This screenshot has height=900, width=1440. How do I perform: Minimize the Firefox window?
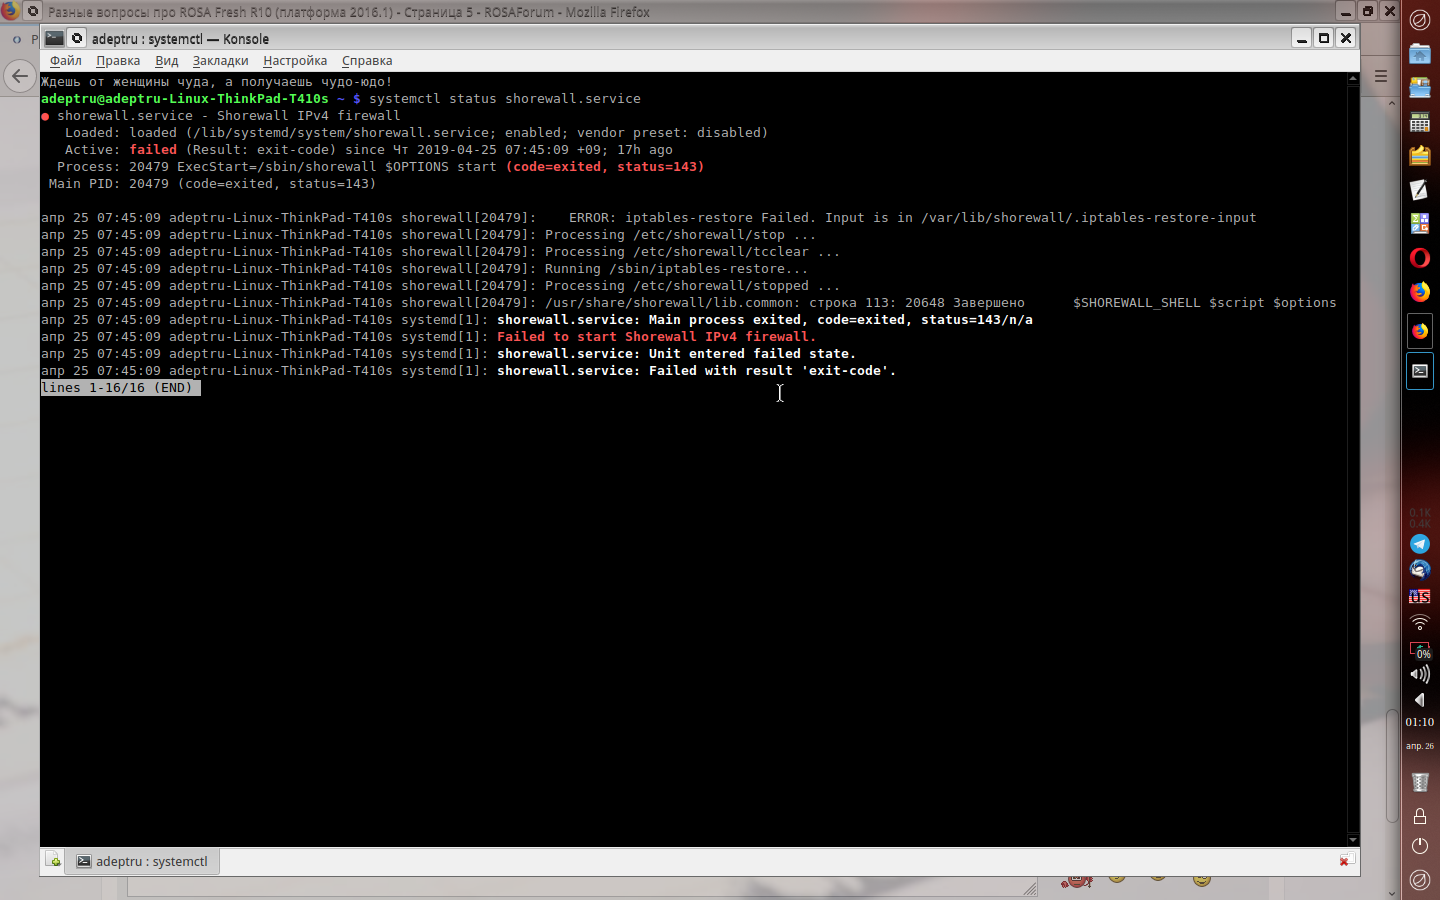[x=1346, y=11]
